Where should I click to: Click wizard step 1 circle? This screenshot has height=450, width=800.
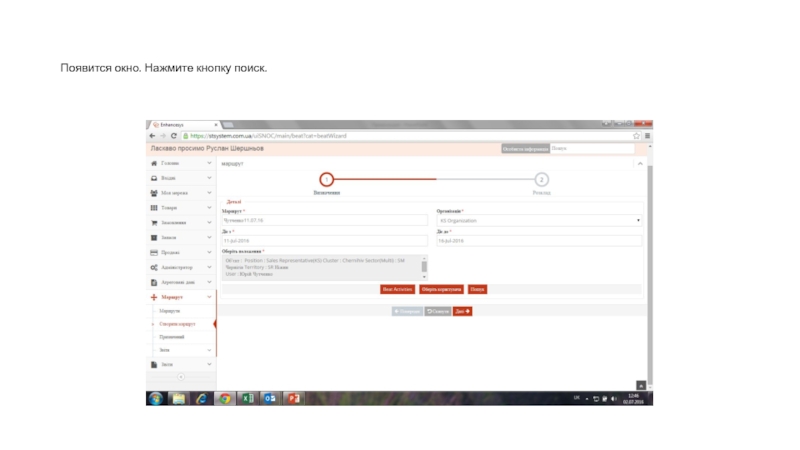327,180
